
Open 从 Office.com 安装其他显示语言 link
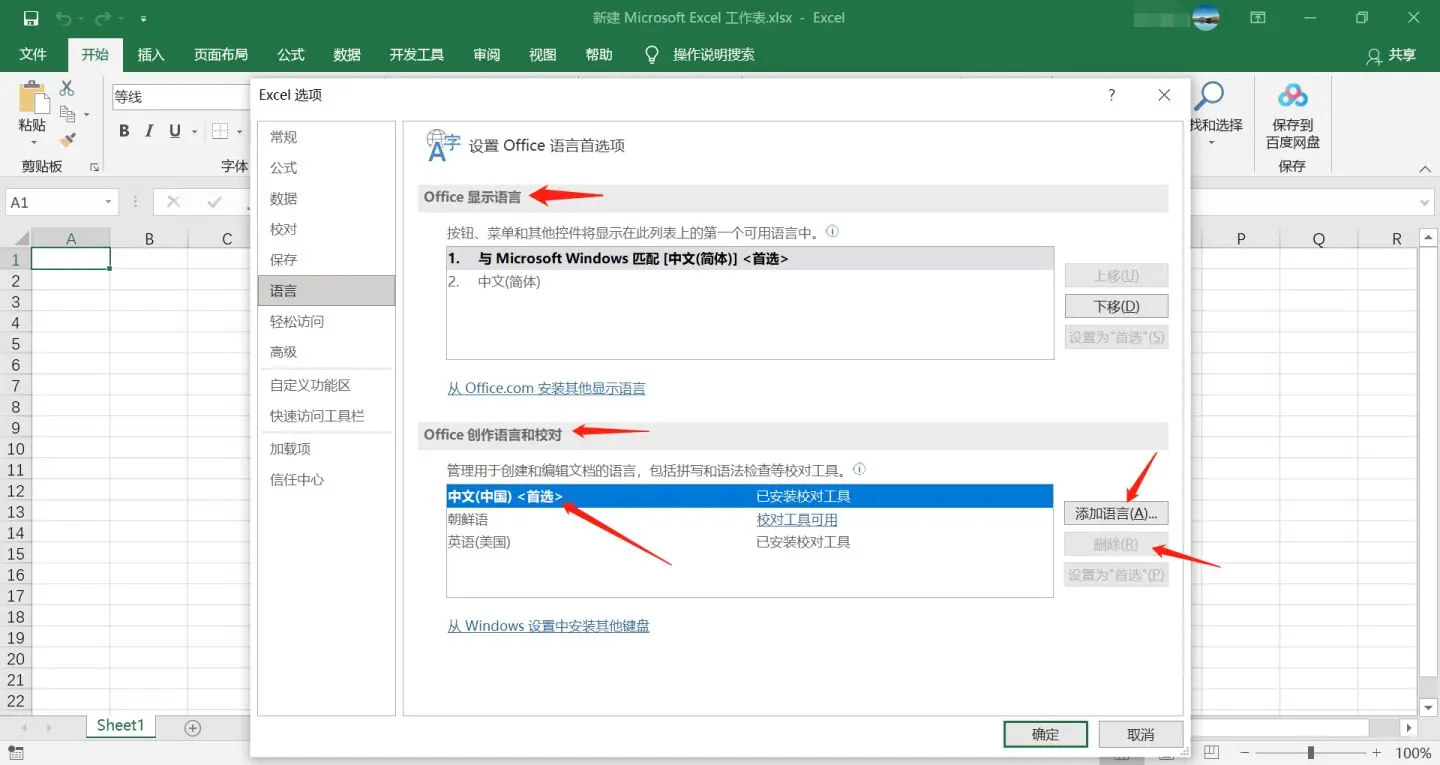(546, 388)
